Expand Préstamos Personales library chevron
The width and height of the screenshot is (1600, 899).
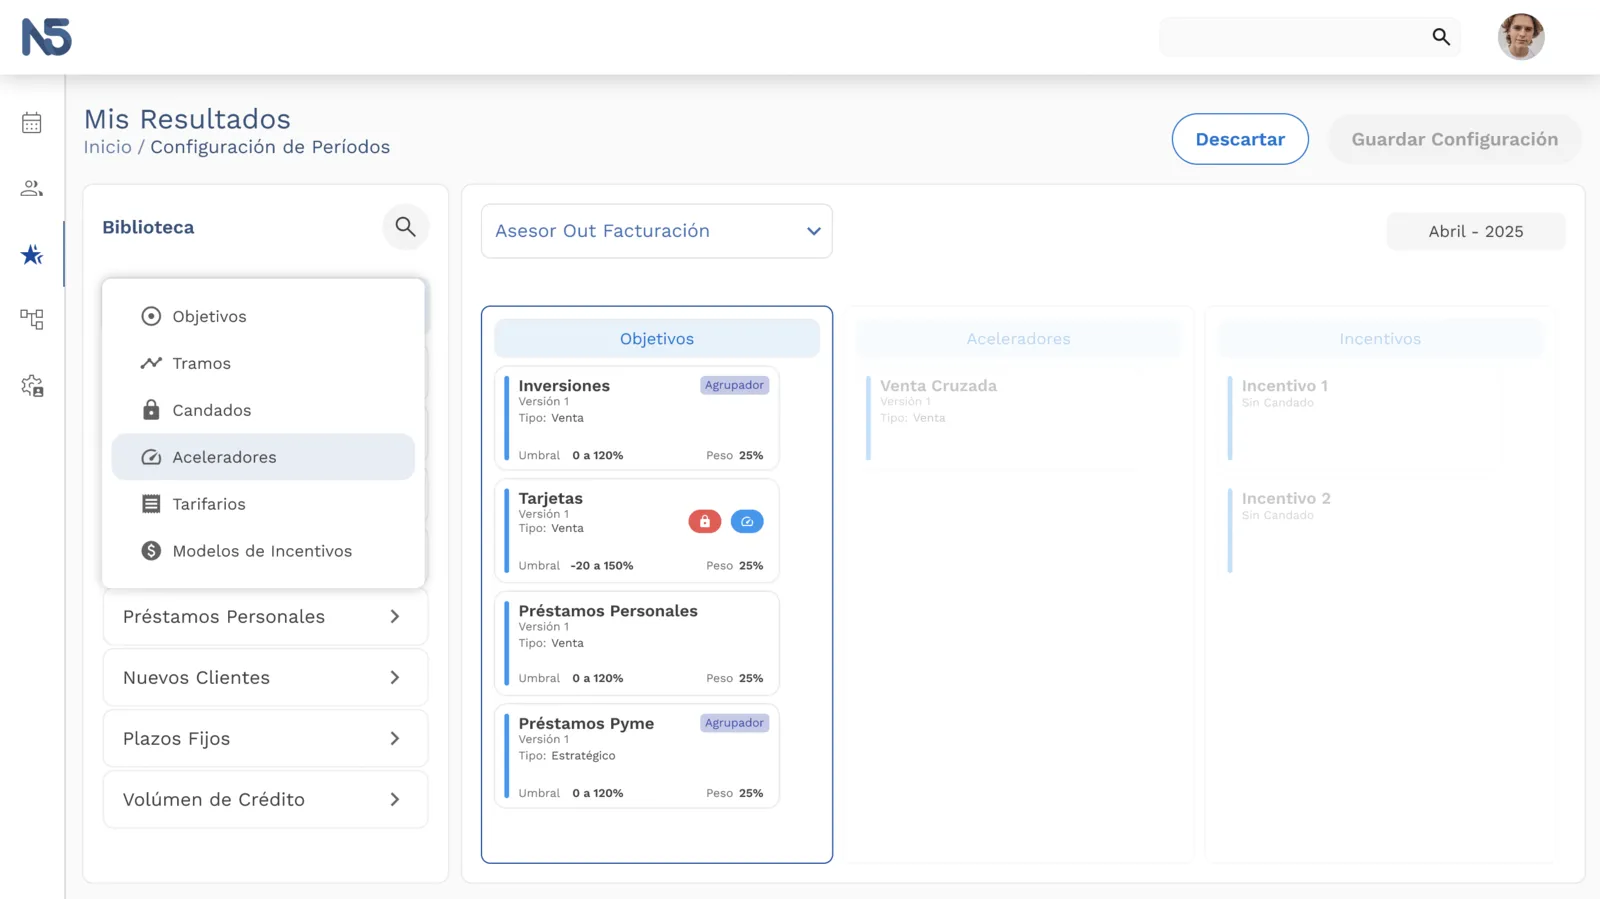click(395, 617)
